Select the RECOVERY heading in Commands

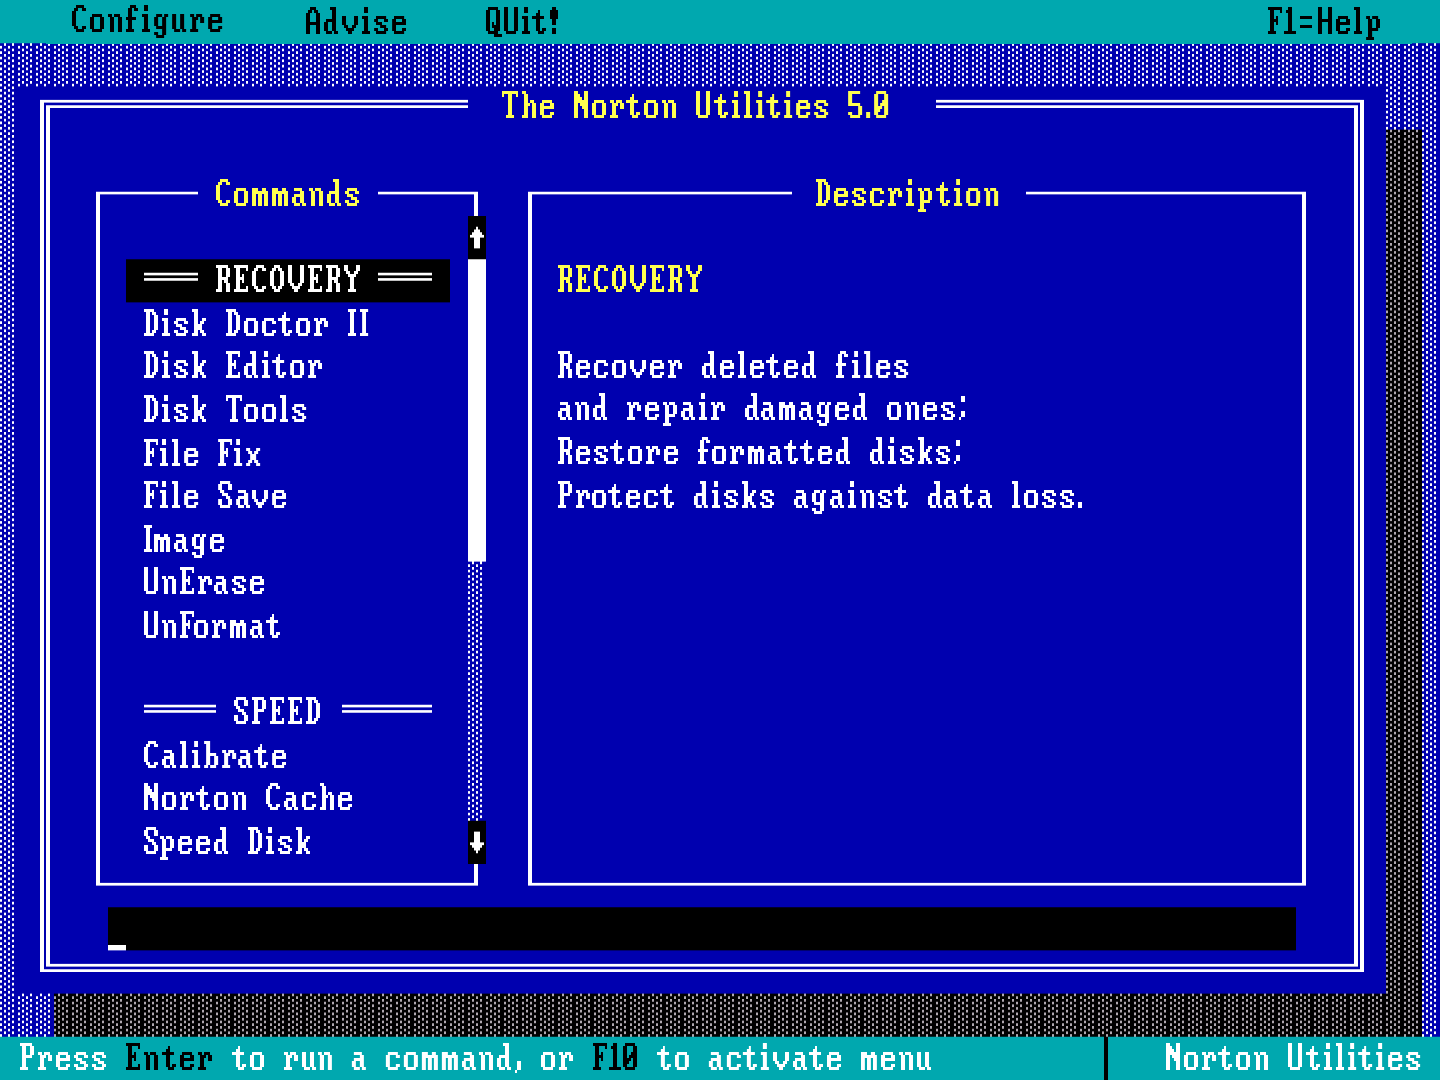click(x=287, y=279)
